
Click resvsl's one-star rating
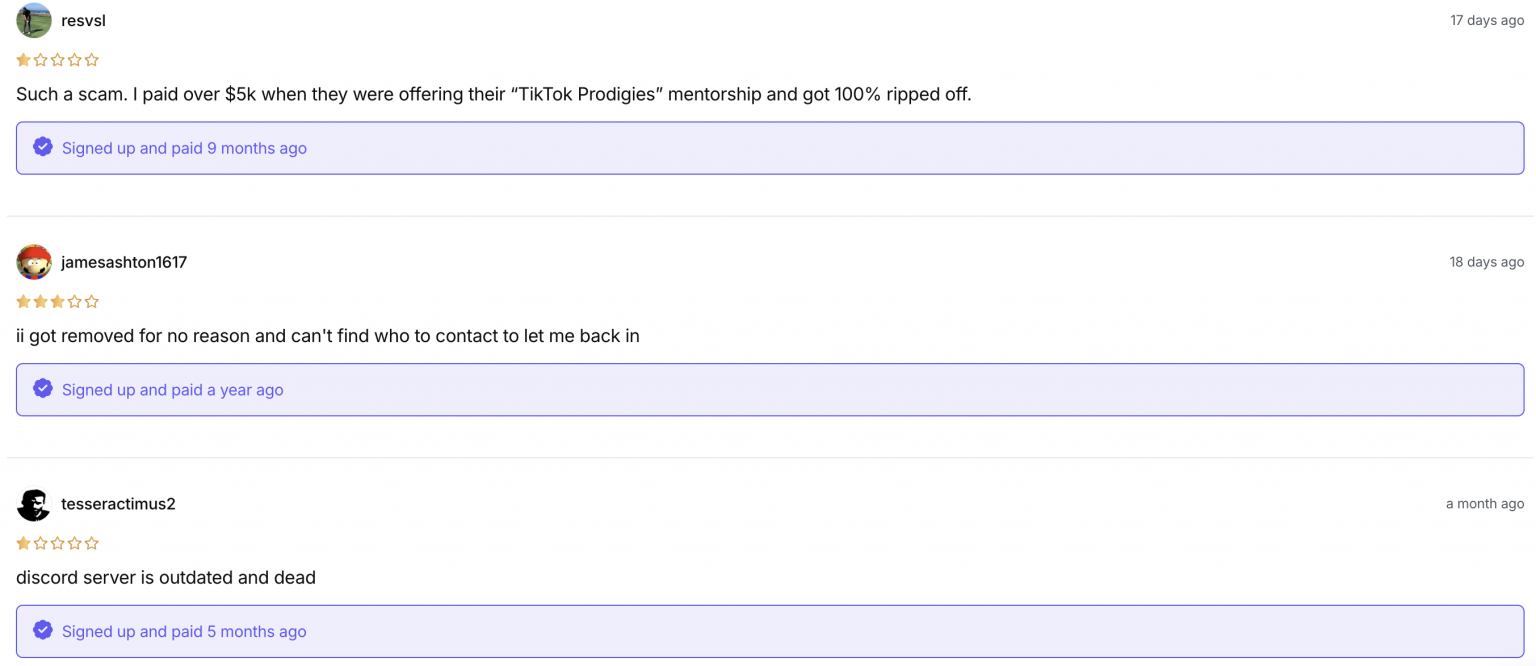(57, 60)
